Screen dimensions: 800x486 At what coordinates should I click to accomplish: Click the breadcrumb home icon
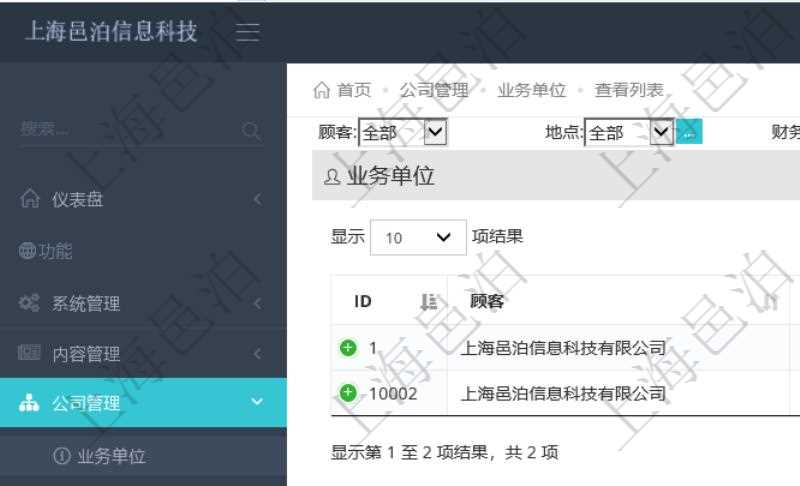click(x=321, y=90)
